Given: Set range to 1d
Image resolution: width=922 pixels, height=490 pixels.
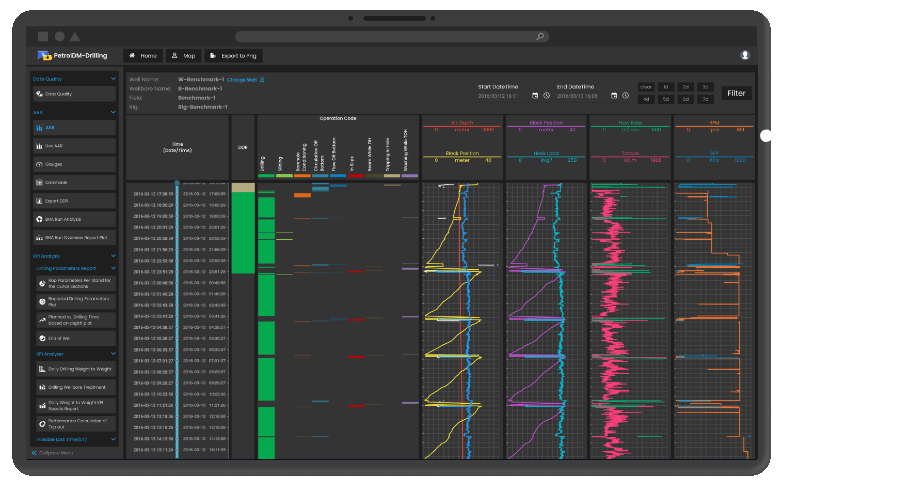Looking at the screenshot, I should click(x=666, y=87).
